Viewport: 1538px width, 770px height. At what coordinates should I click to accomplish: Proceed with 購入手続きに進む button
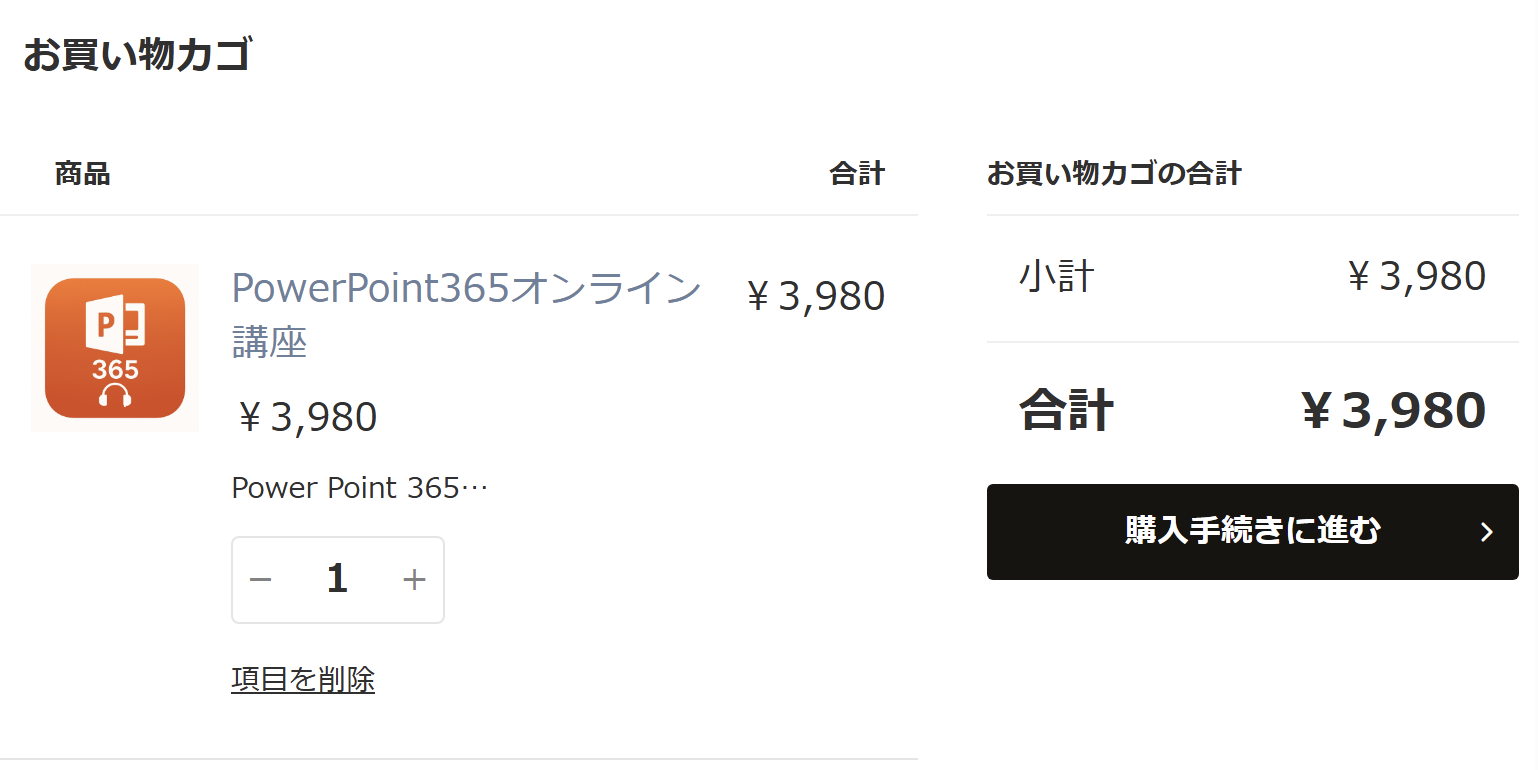pyautogui.click(x=1252, y=532)
